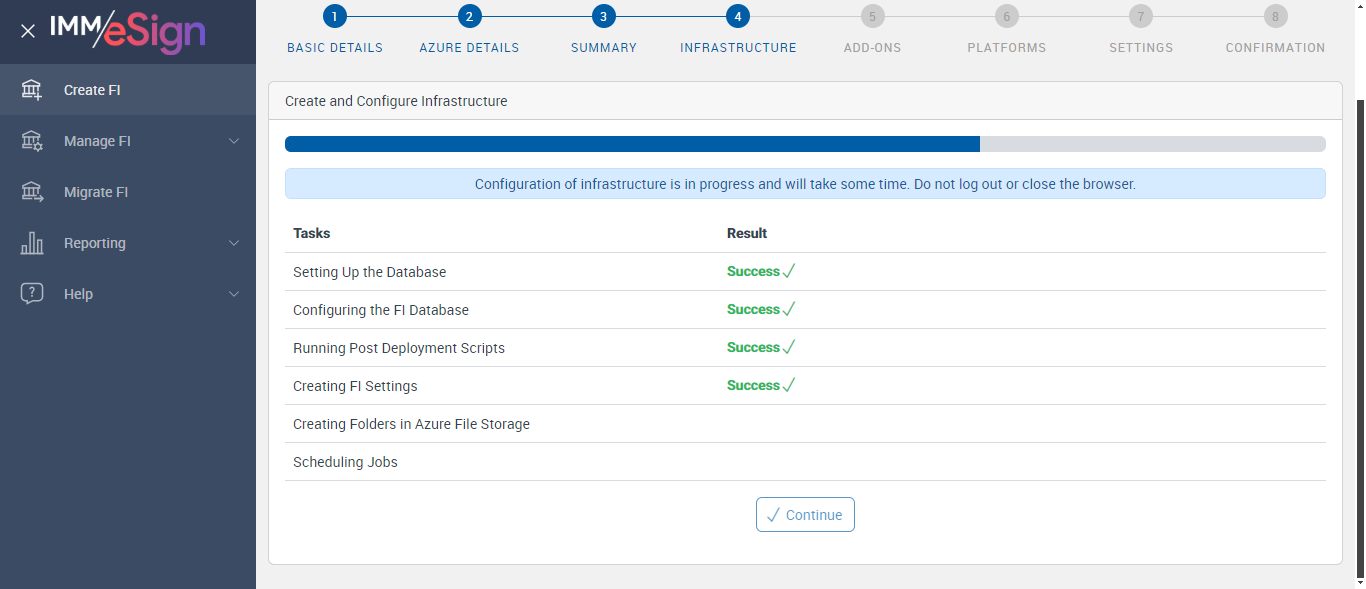Click the Migrate FI bank arrow icon
This screenshot has width=1366, height=589.
coord(32,192)
